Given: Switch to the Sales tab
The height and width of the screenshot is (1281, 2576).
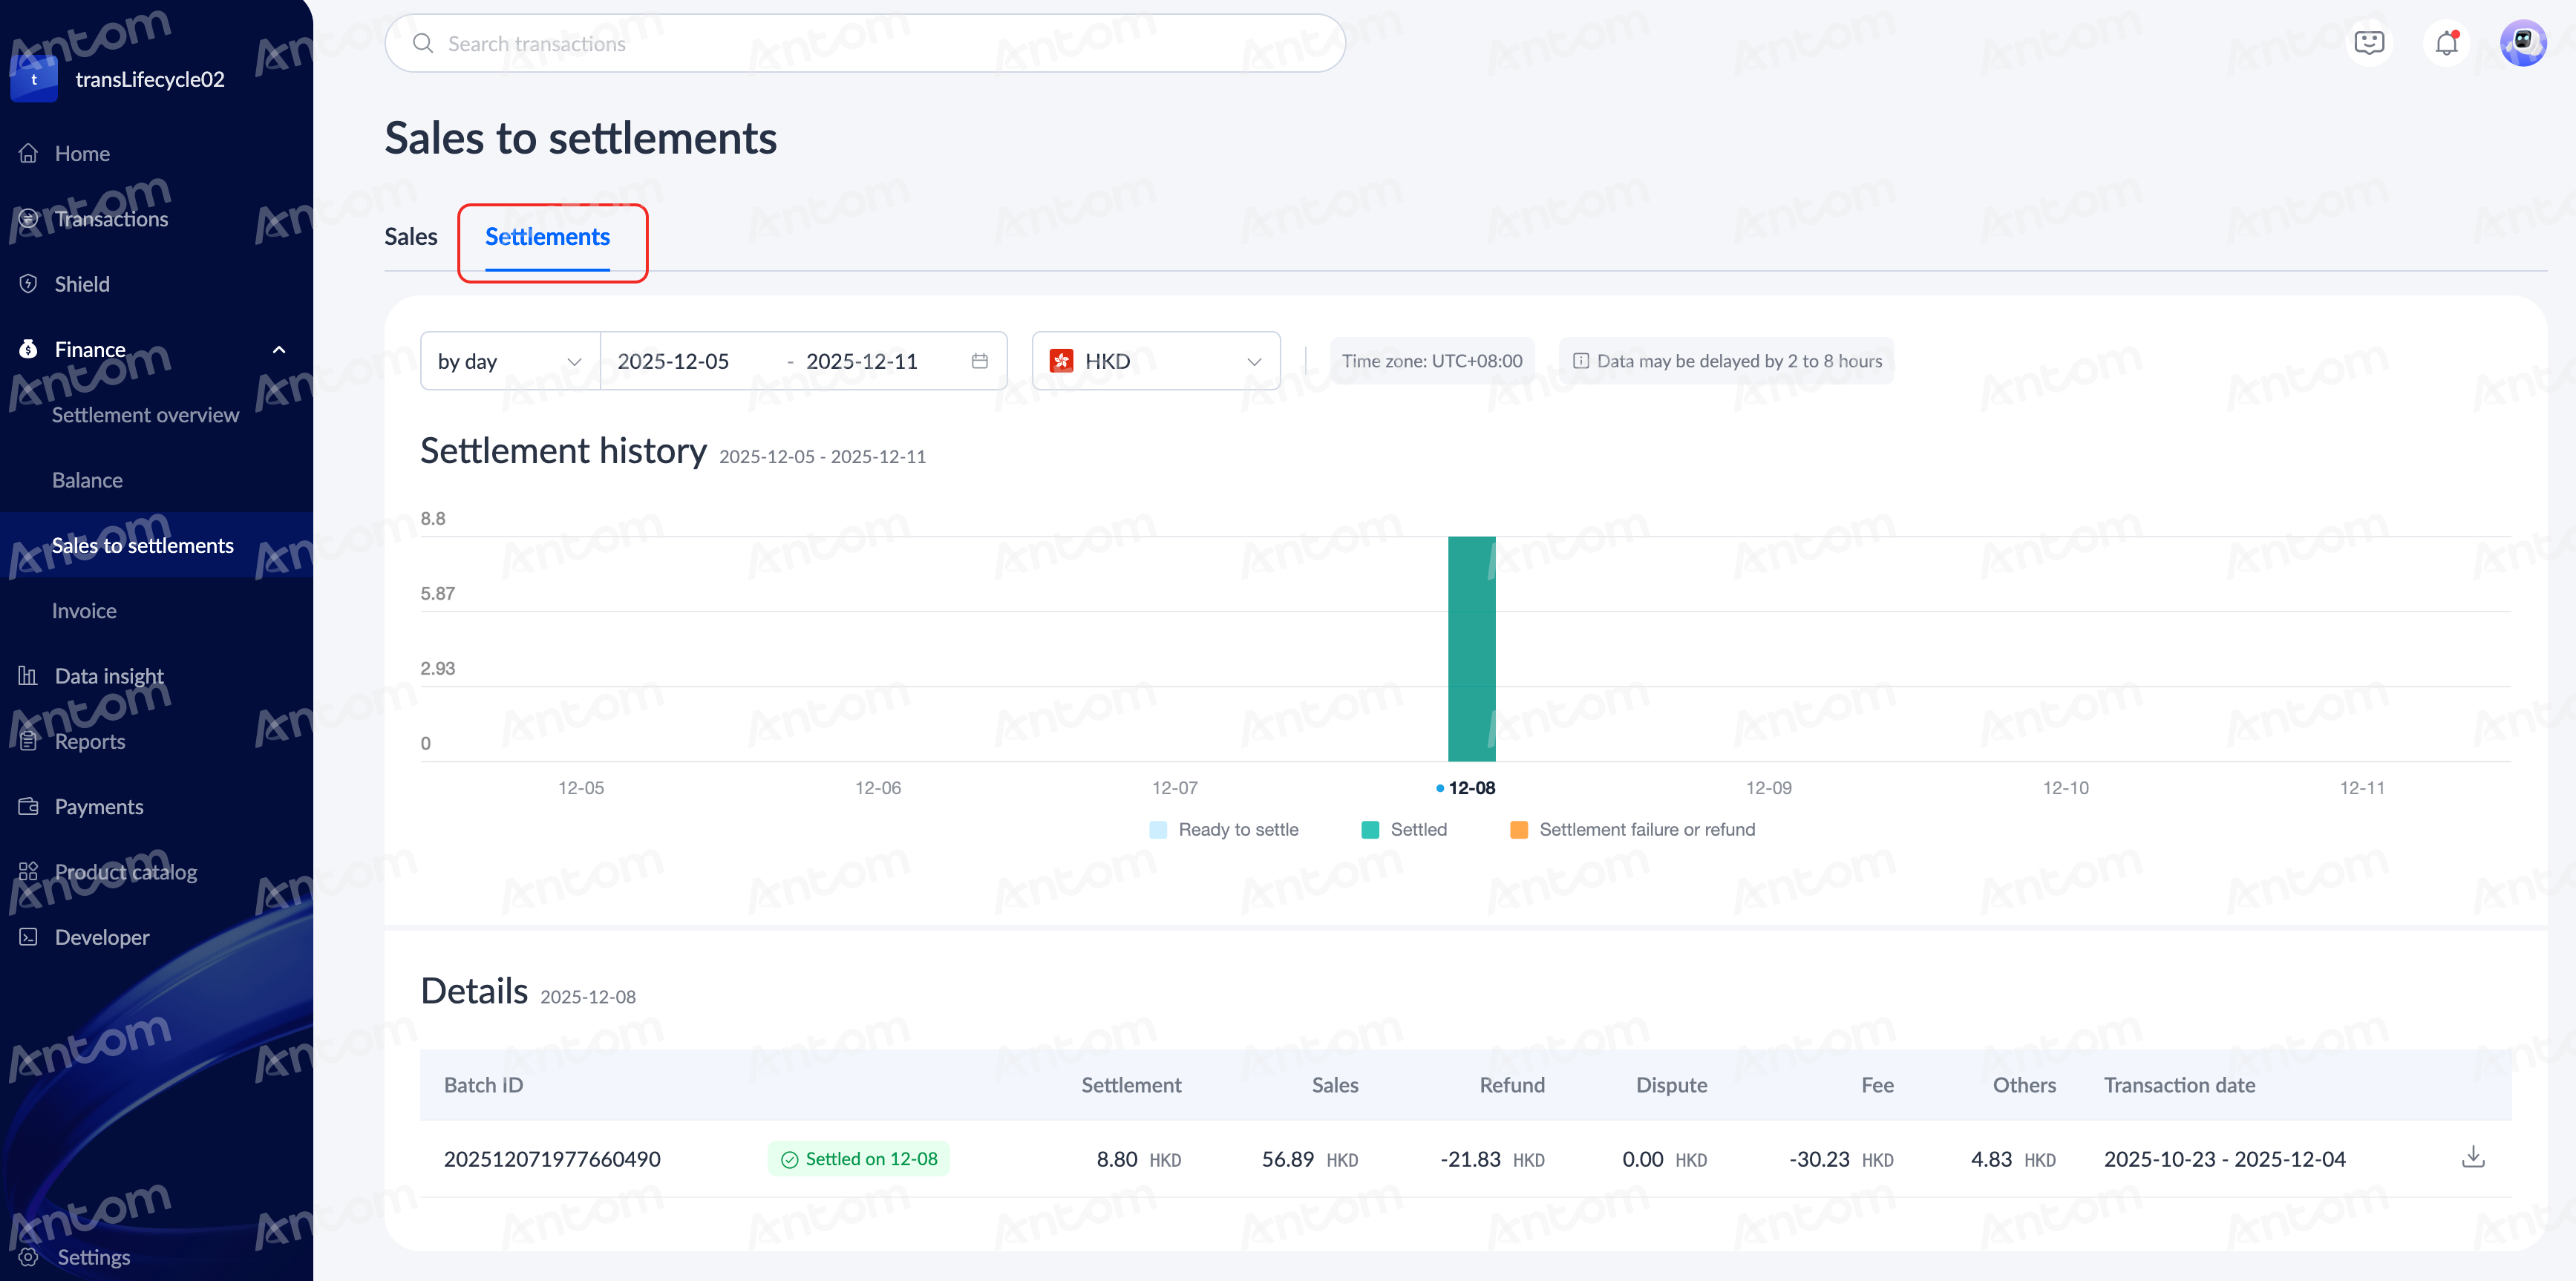Looking at the screenshot, I should 411,237.
